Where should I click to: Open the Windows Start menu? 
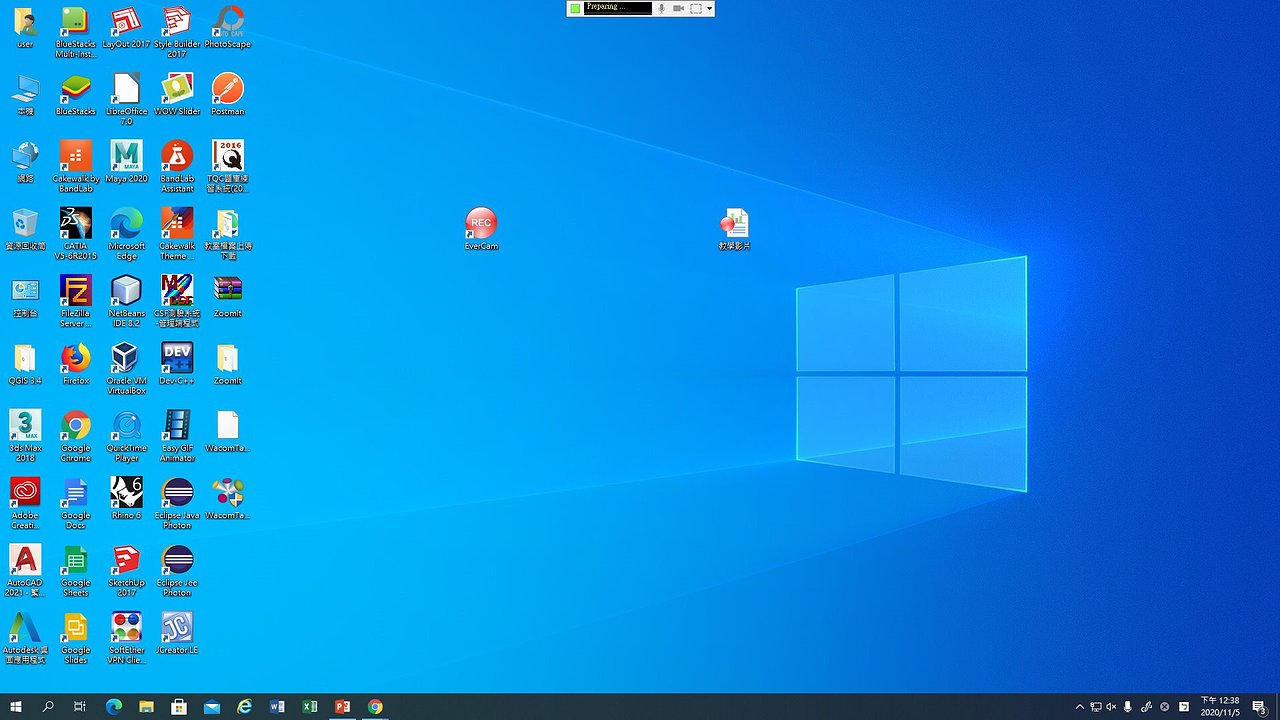pos(16,707)
